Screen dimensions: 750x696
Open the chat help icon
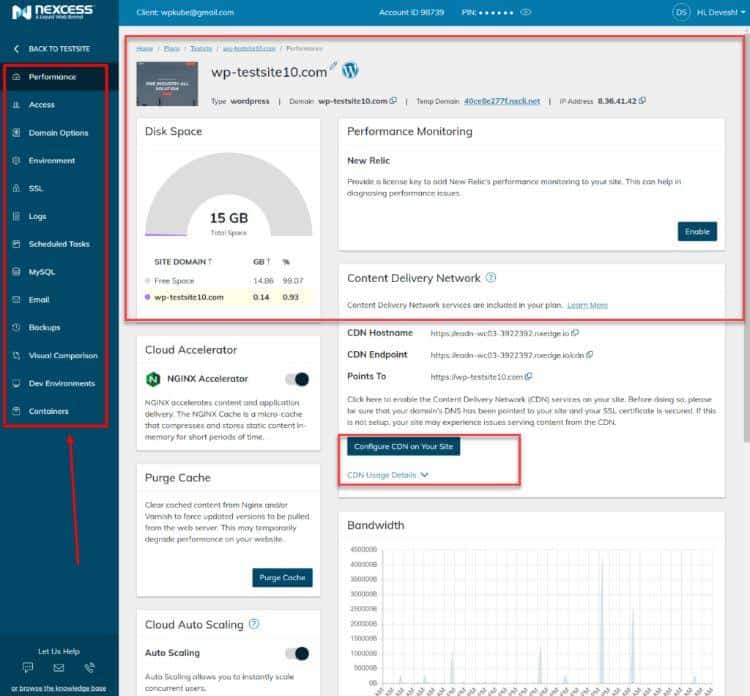point(28,667)
